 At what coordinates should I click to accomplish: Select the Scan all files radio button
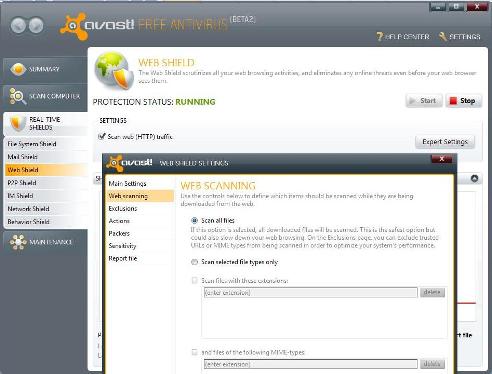pyautogui.click(x=194, y=220)
